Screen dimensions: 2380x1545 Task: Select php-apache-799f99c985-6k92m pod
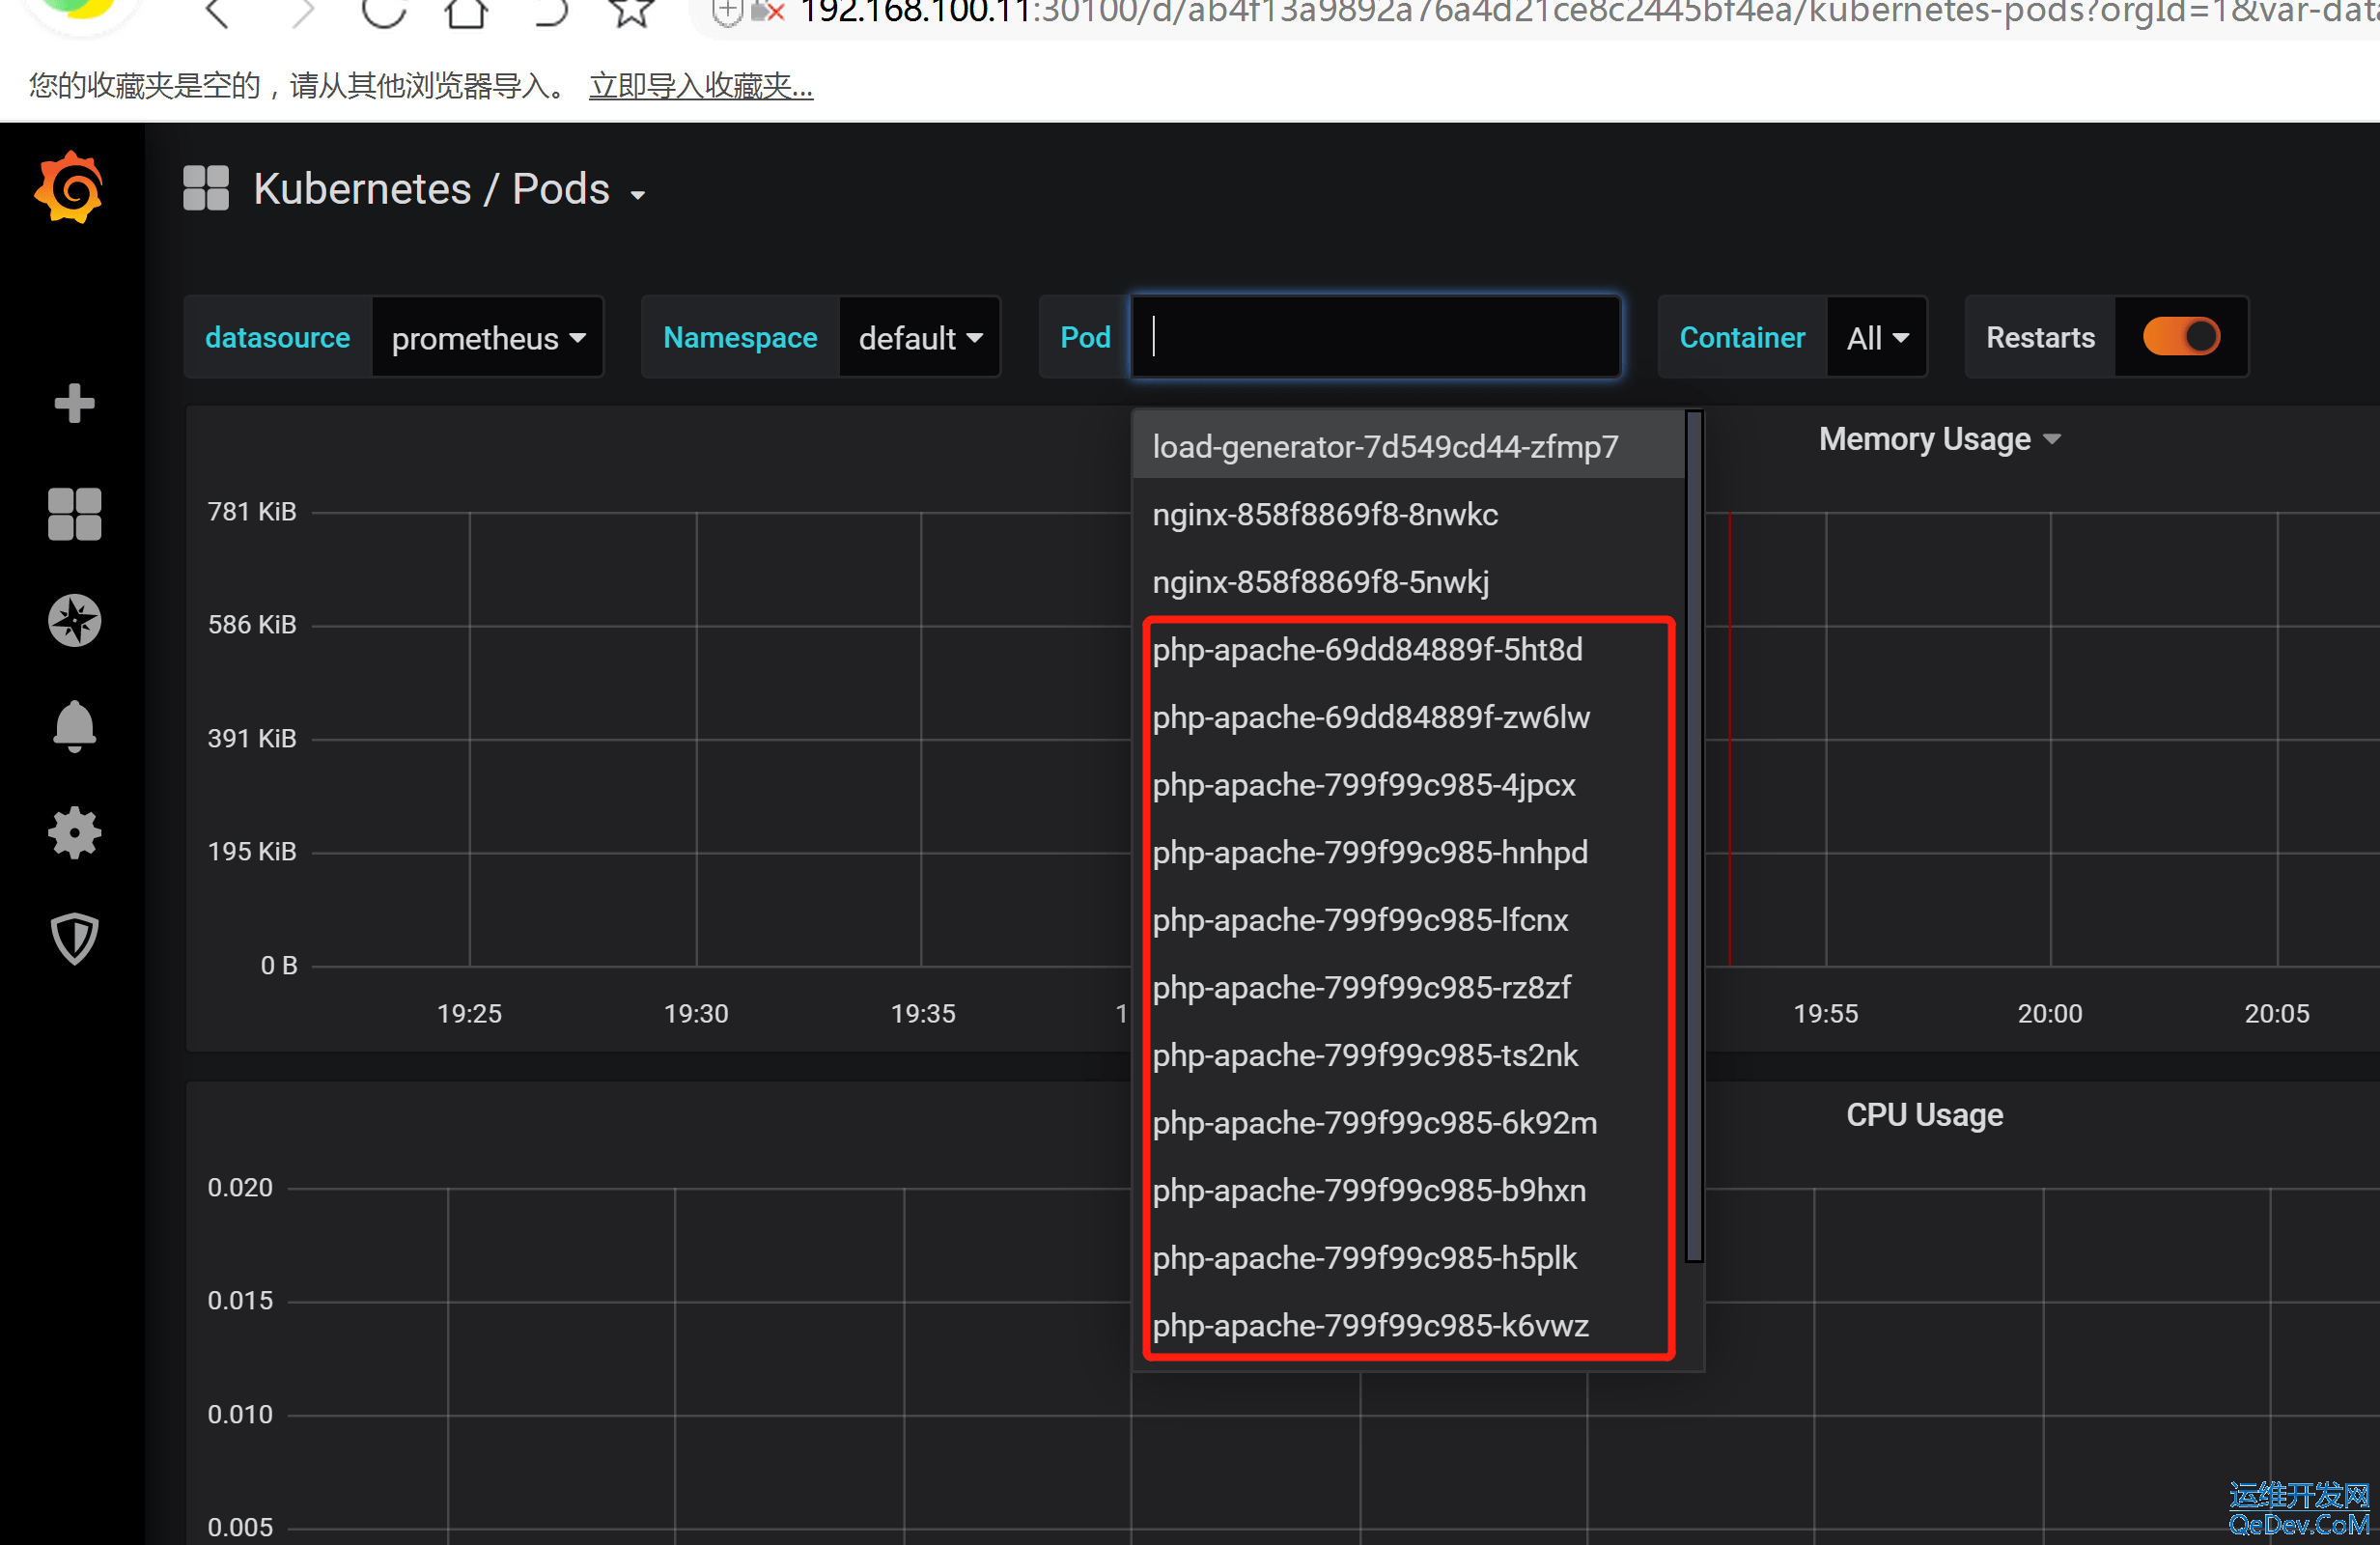1408,1123
